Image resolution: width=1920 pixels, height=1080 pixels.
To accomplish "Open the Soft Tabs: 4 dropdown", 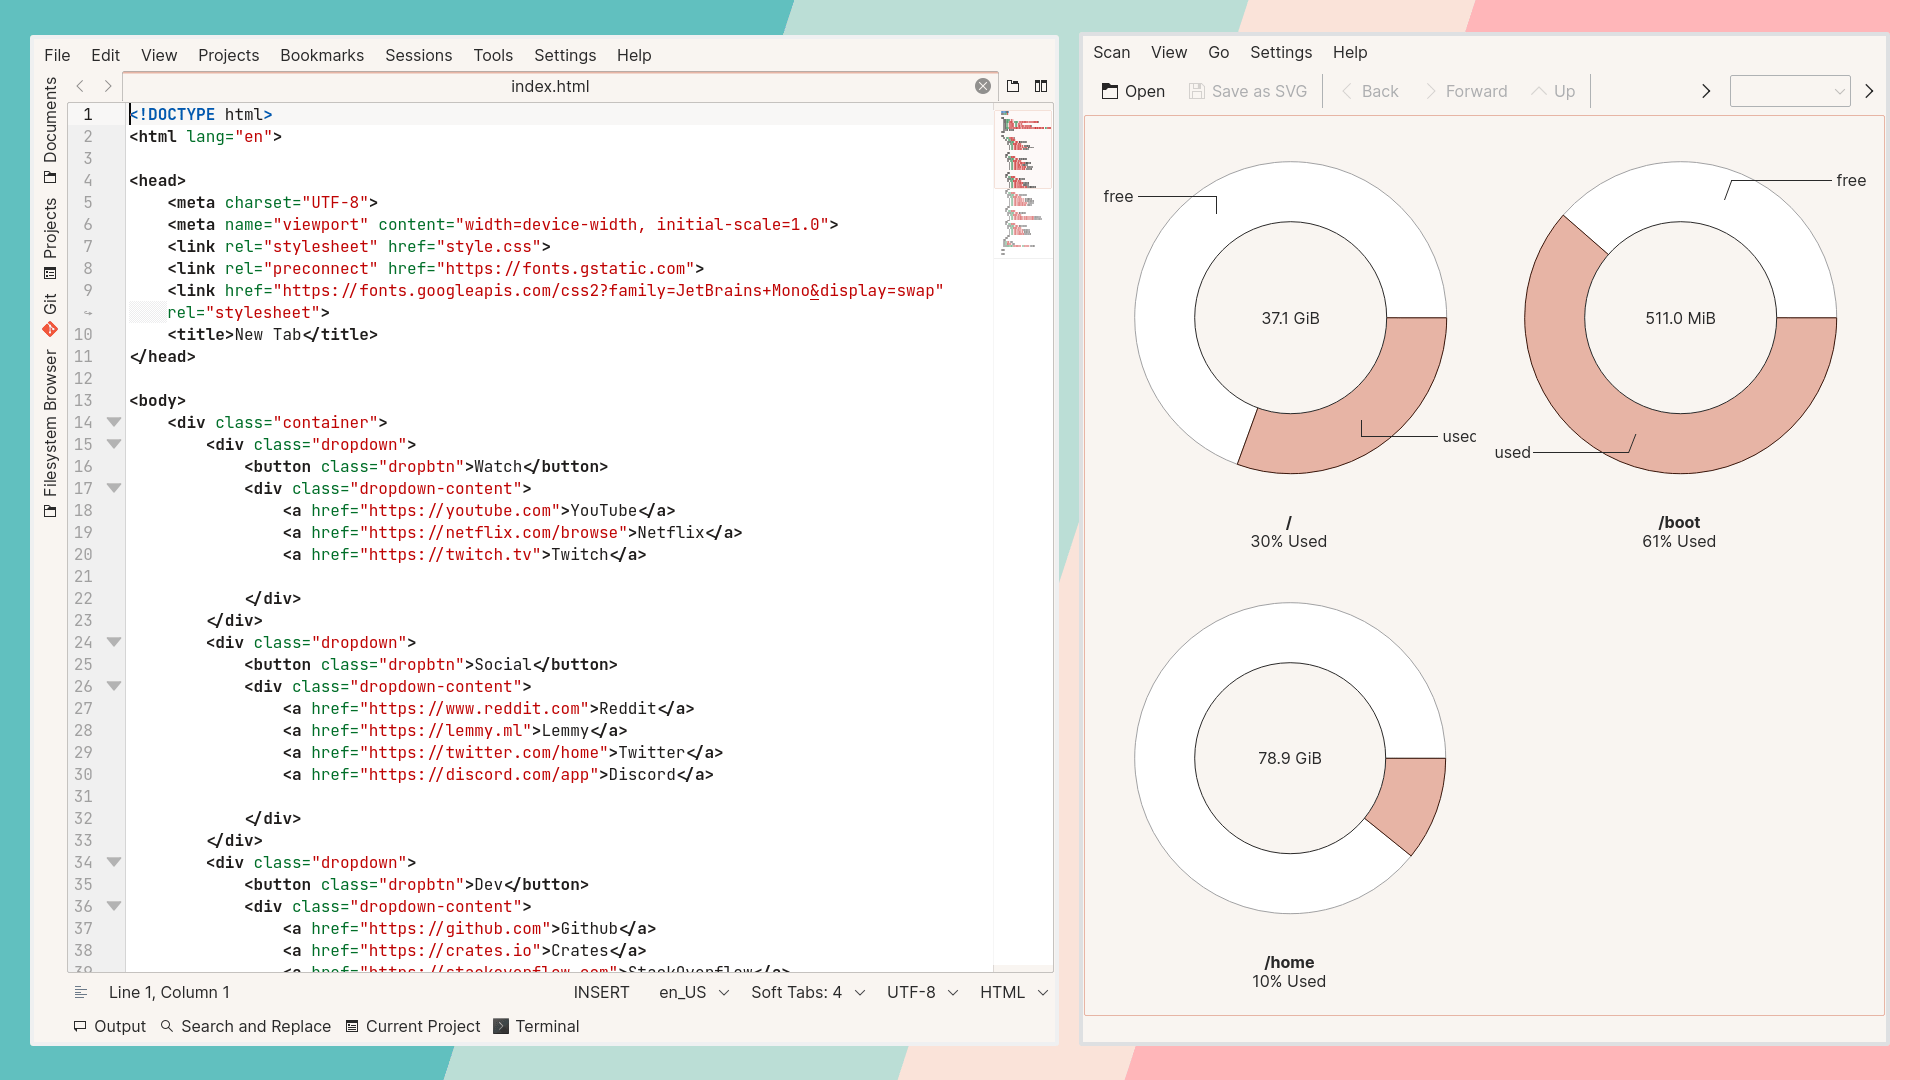I will tap(808, 992).
